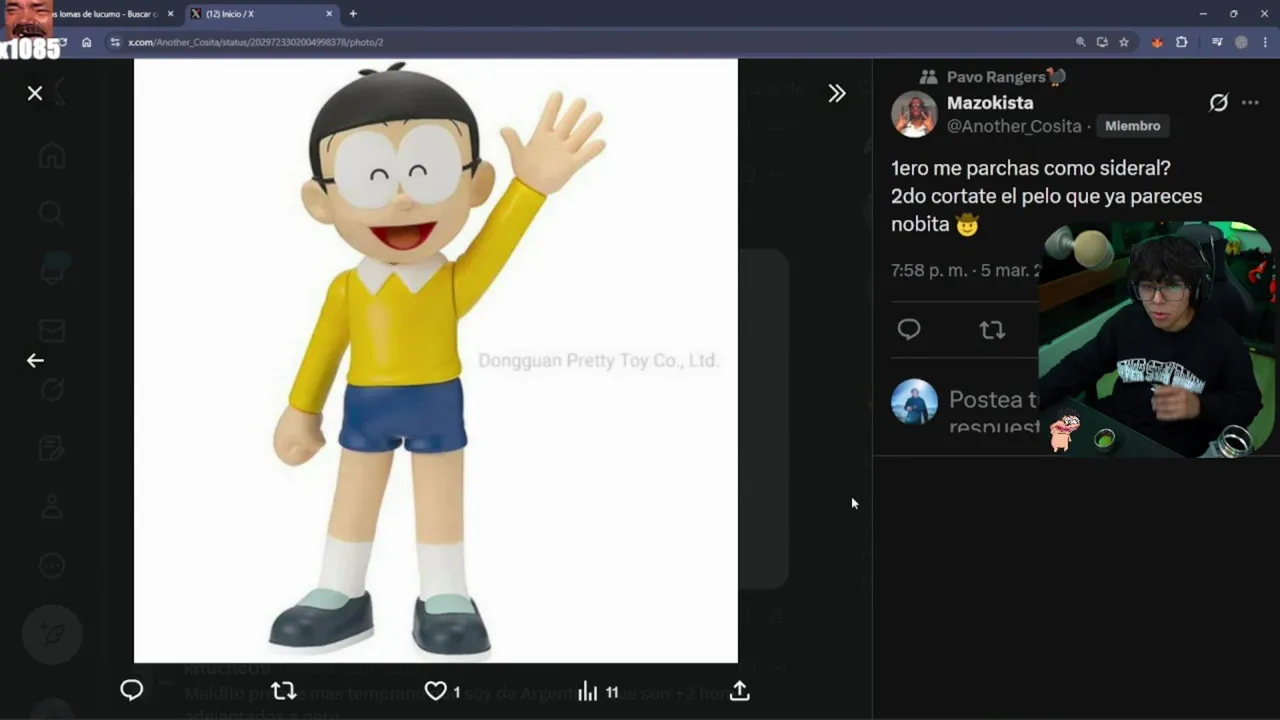
Task: Open the Nobita figure image
Action: click(x=436, y=360)
